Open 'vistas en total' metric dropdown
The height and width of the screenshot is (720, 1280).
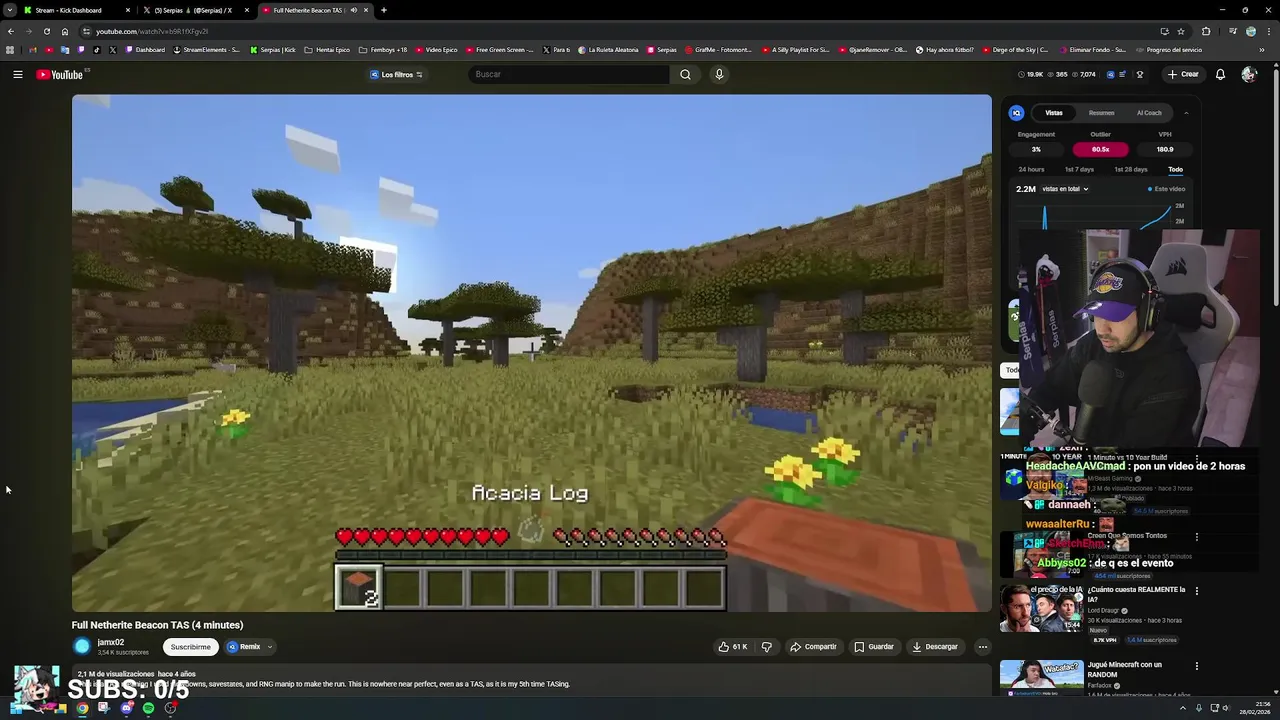pyautogui.click(x=1065, y=189)
